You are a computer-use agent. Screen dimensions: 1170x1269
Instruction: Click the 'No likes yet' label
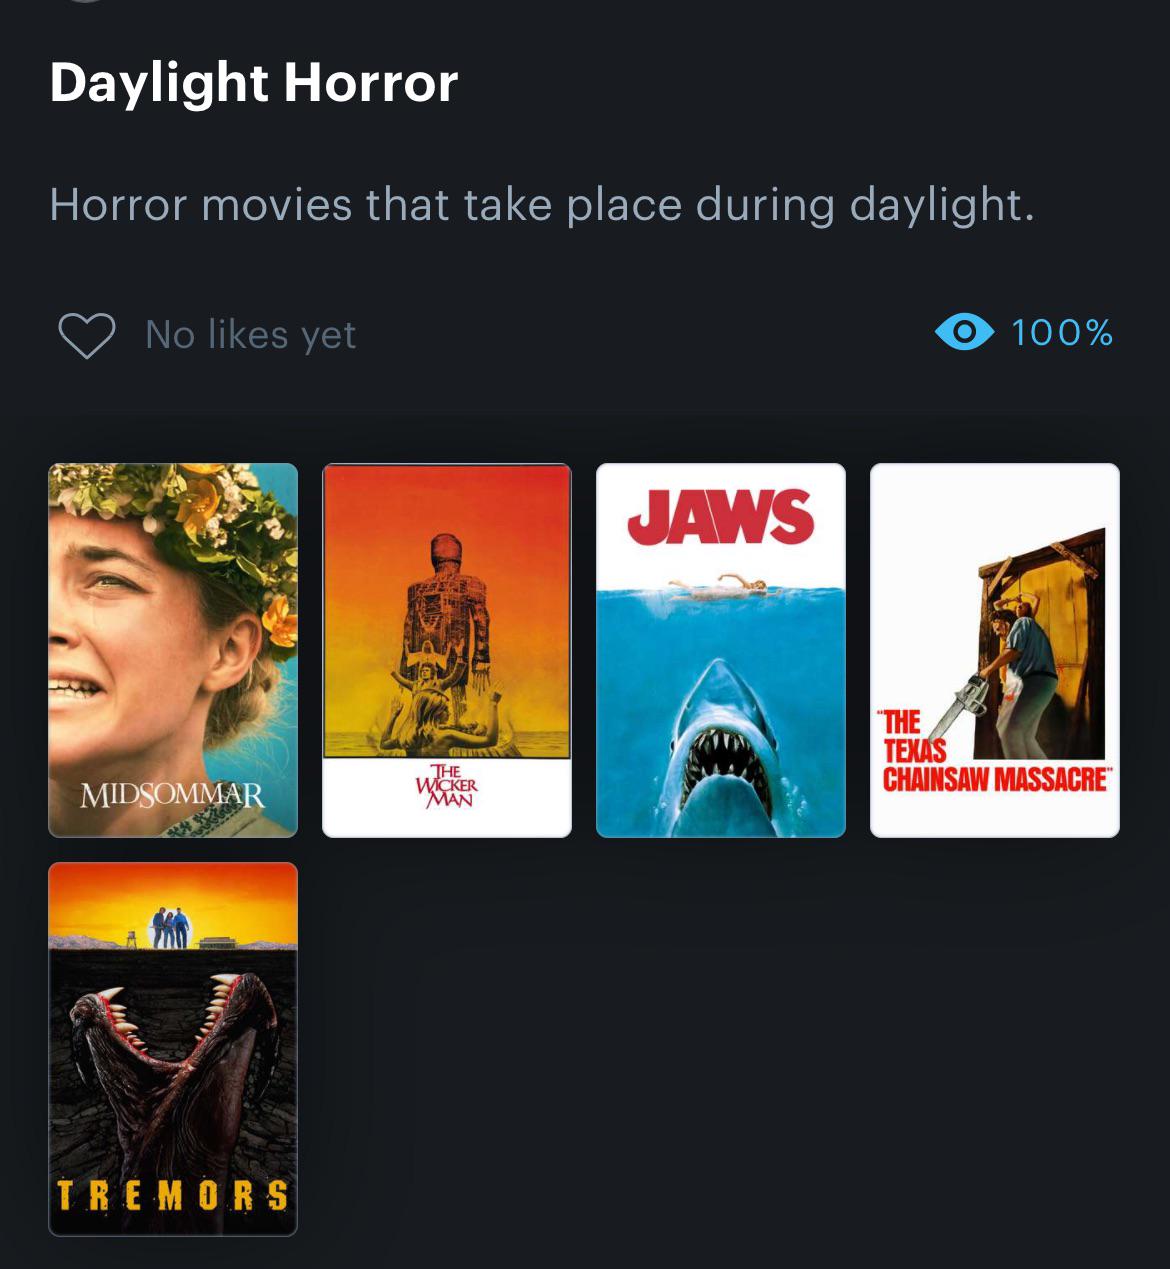[x=250, y=334]
